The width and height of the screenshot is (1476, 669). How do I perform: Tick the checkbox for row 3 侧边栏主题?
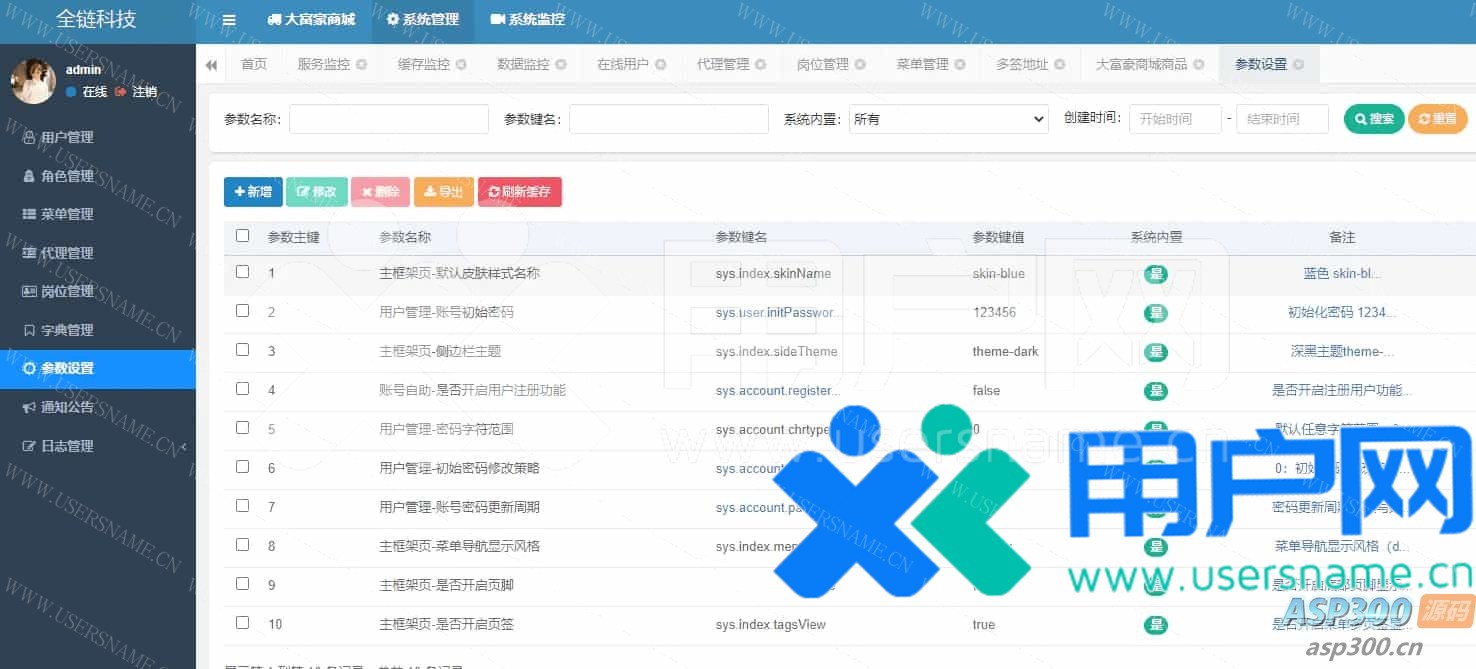click(242, 350)
